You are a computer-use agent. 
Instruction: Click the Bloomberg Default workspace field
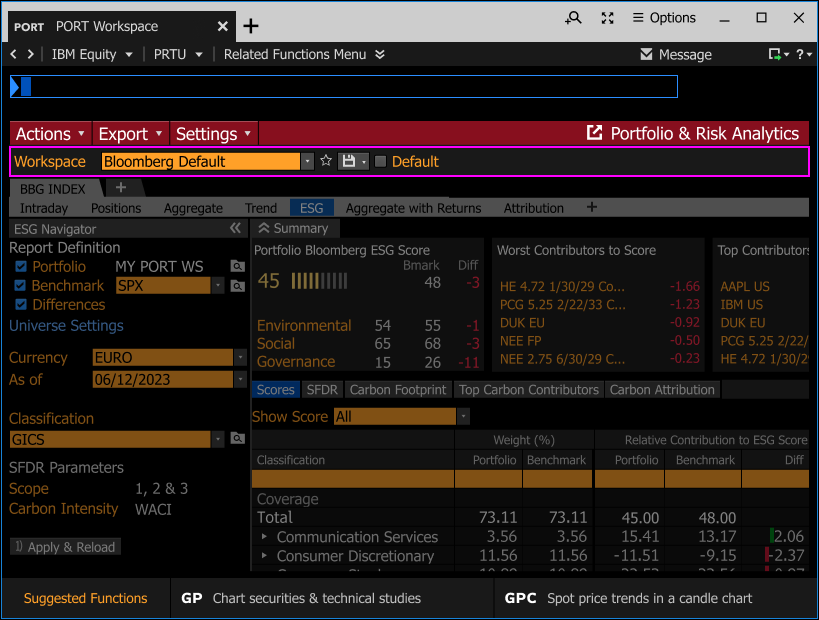click(201, 161)
